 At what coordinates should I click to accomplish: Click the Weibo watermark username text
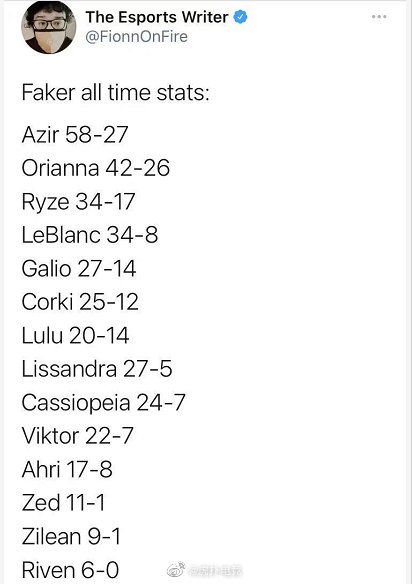(215, 570)
